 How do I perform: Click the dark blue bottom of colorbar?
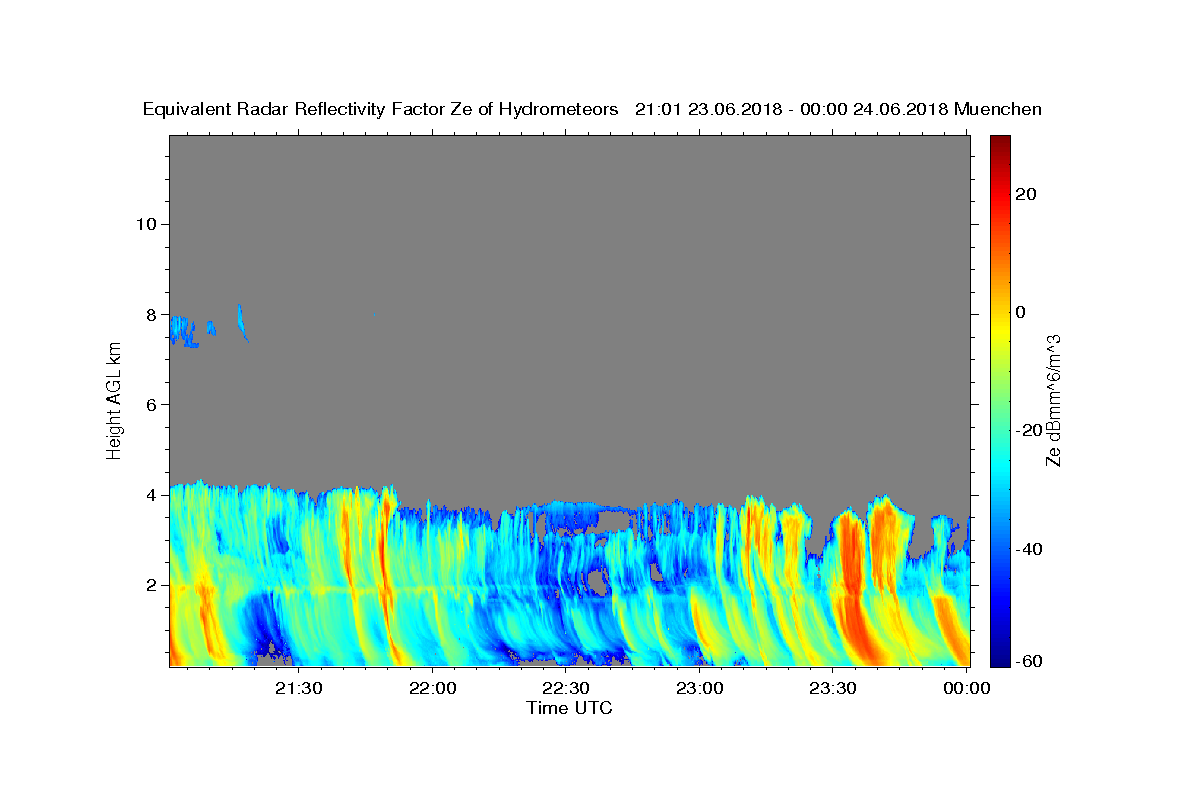(x=1000, y=658)
